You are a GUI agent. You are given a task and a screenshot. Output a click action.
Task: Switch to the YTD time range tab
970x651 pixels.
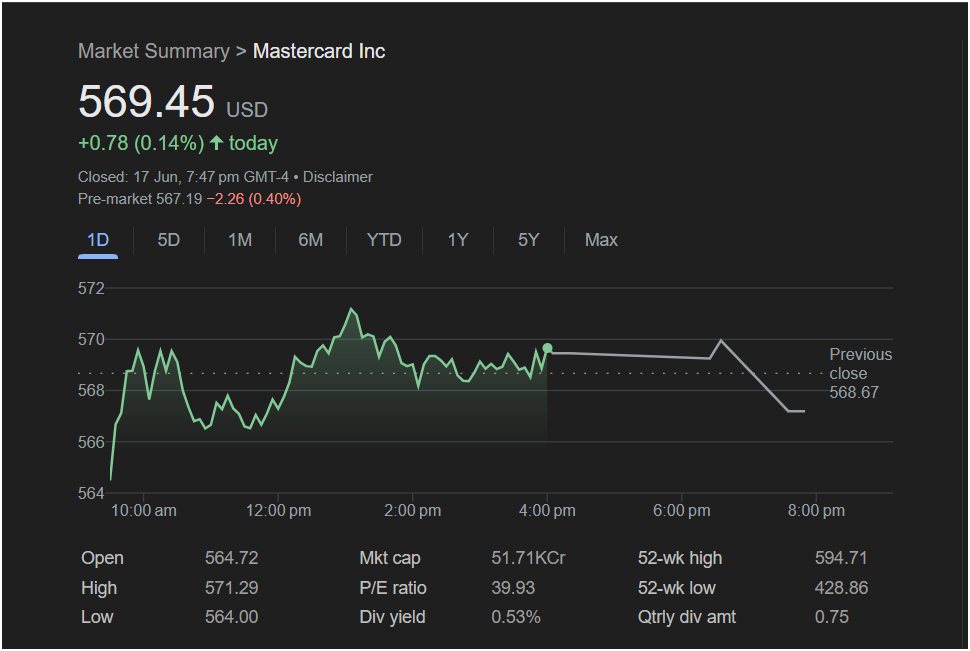(x=384, y=240)
